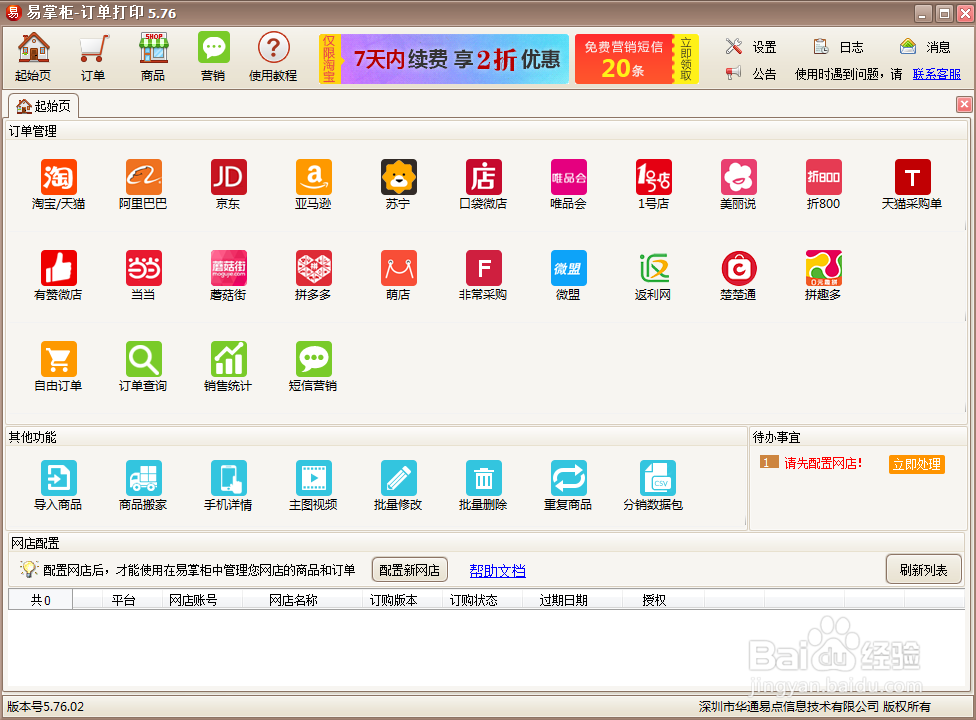The height and width of the screenshot is (720, 976).
Task: Open 设置 settings
Action: 751,47
